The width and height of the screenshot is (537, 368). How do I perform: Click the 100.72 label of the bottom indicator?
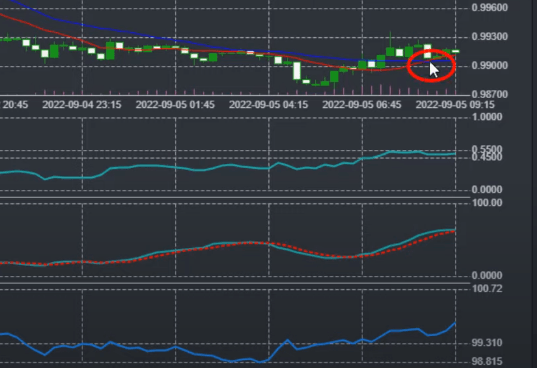click(487, 289)
